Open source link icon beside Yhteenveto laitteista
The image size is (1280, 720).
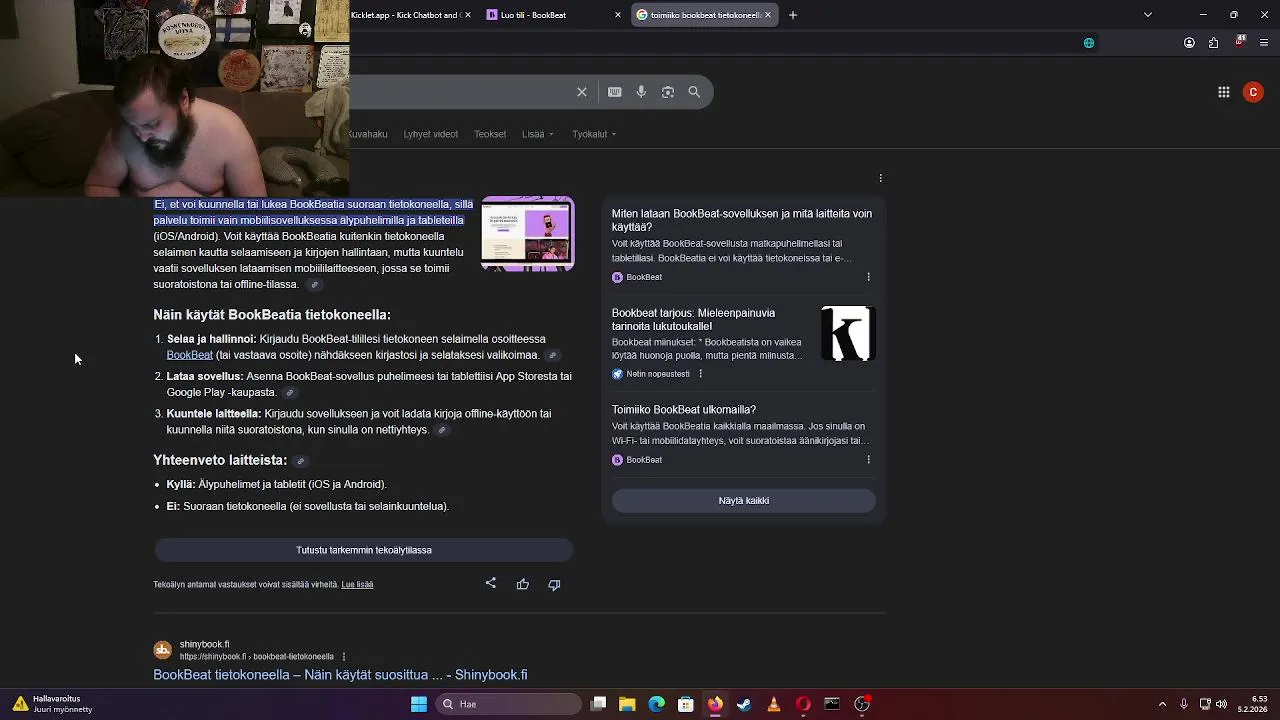pos(300,461)
